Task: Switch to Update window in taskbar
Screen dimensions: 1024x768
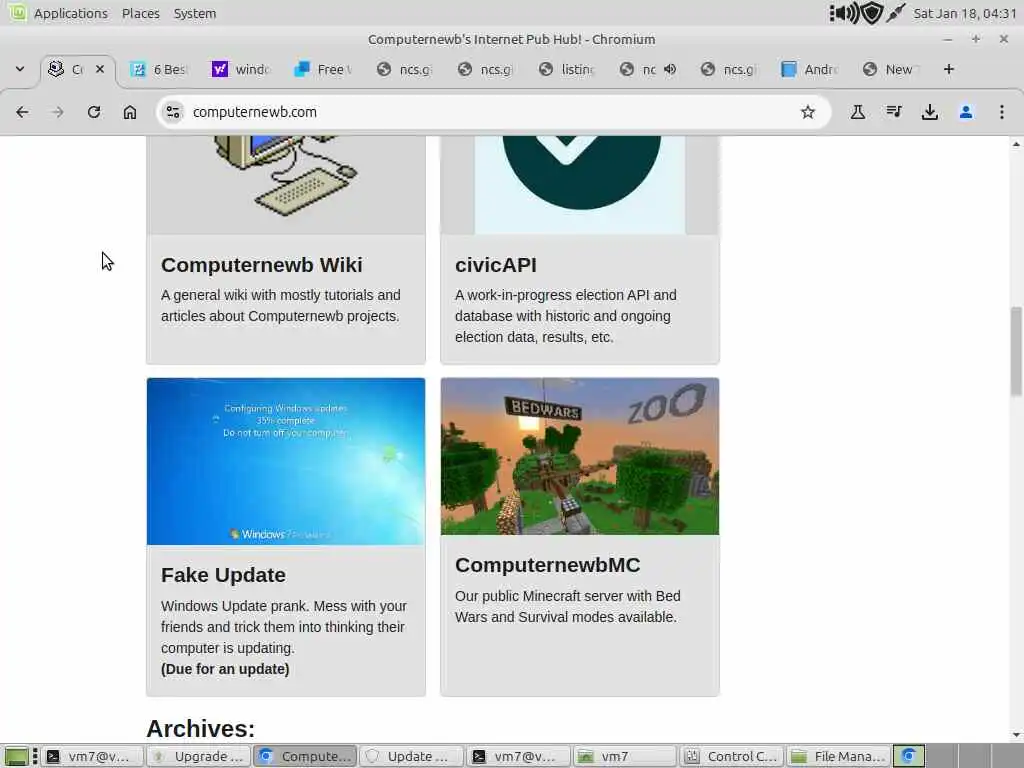Action: click(x=411, y=756)
